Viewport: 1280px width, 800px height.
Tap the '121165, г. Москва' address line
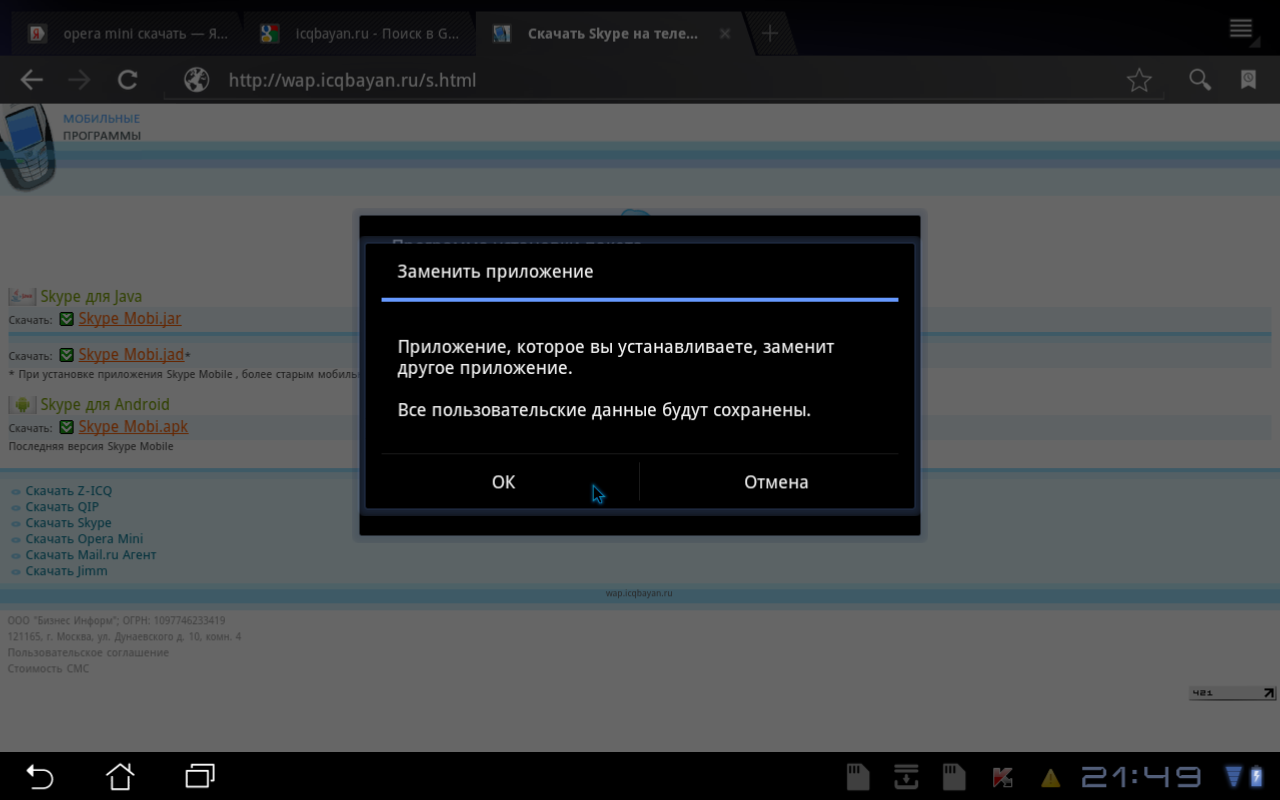point(124,637)
